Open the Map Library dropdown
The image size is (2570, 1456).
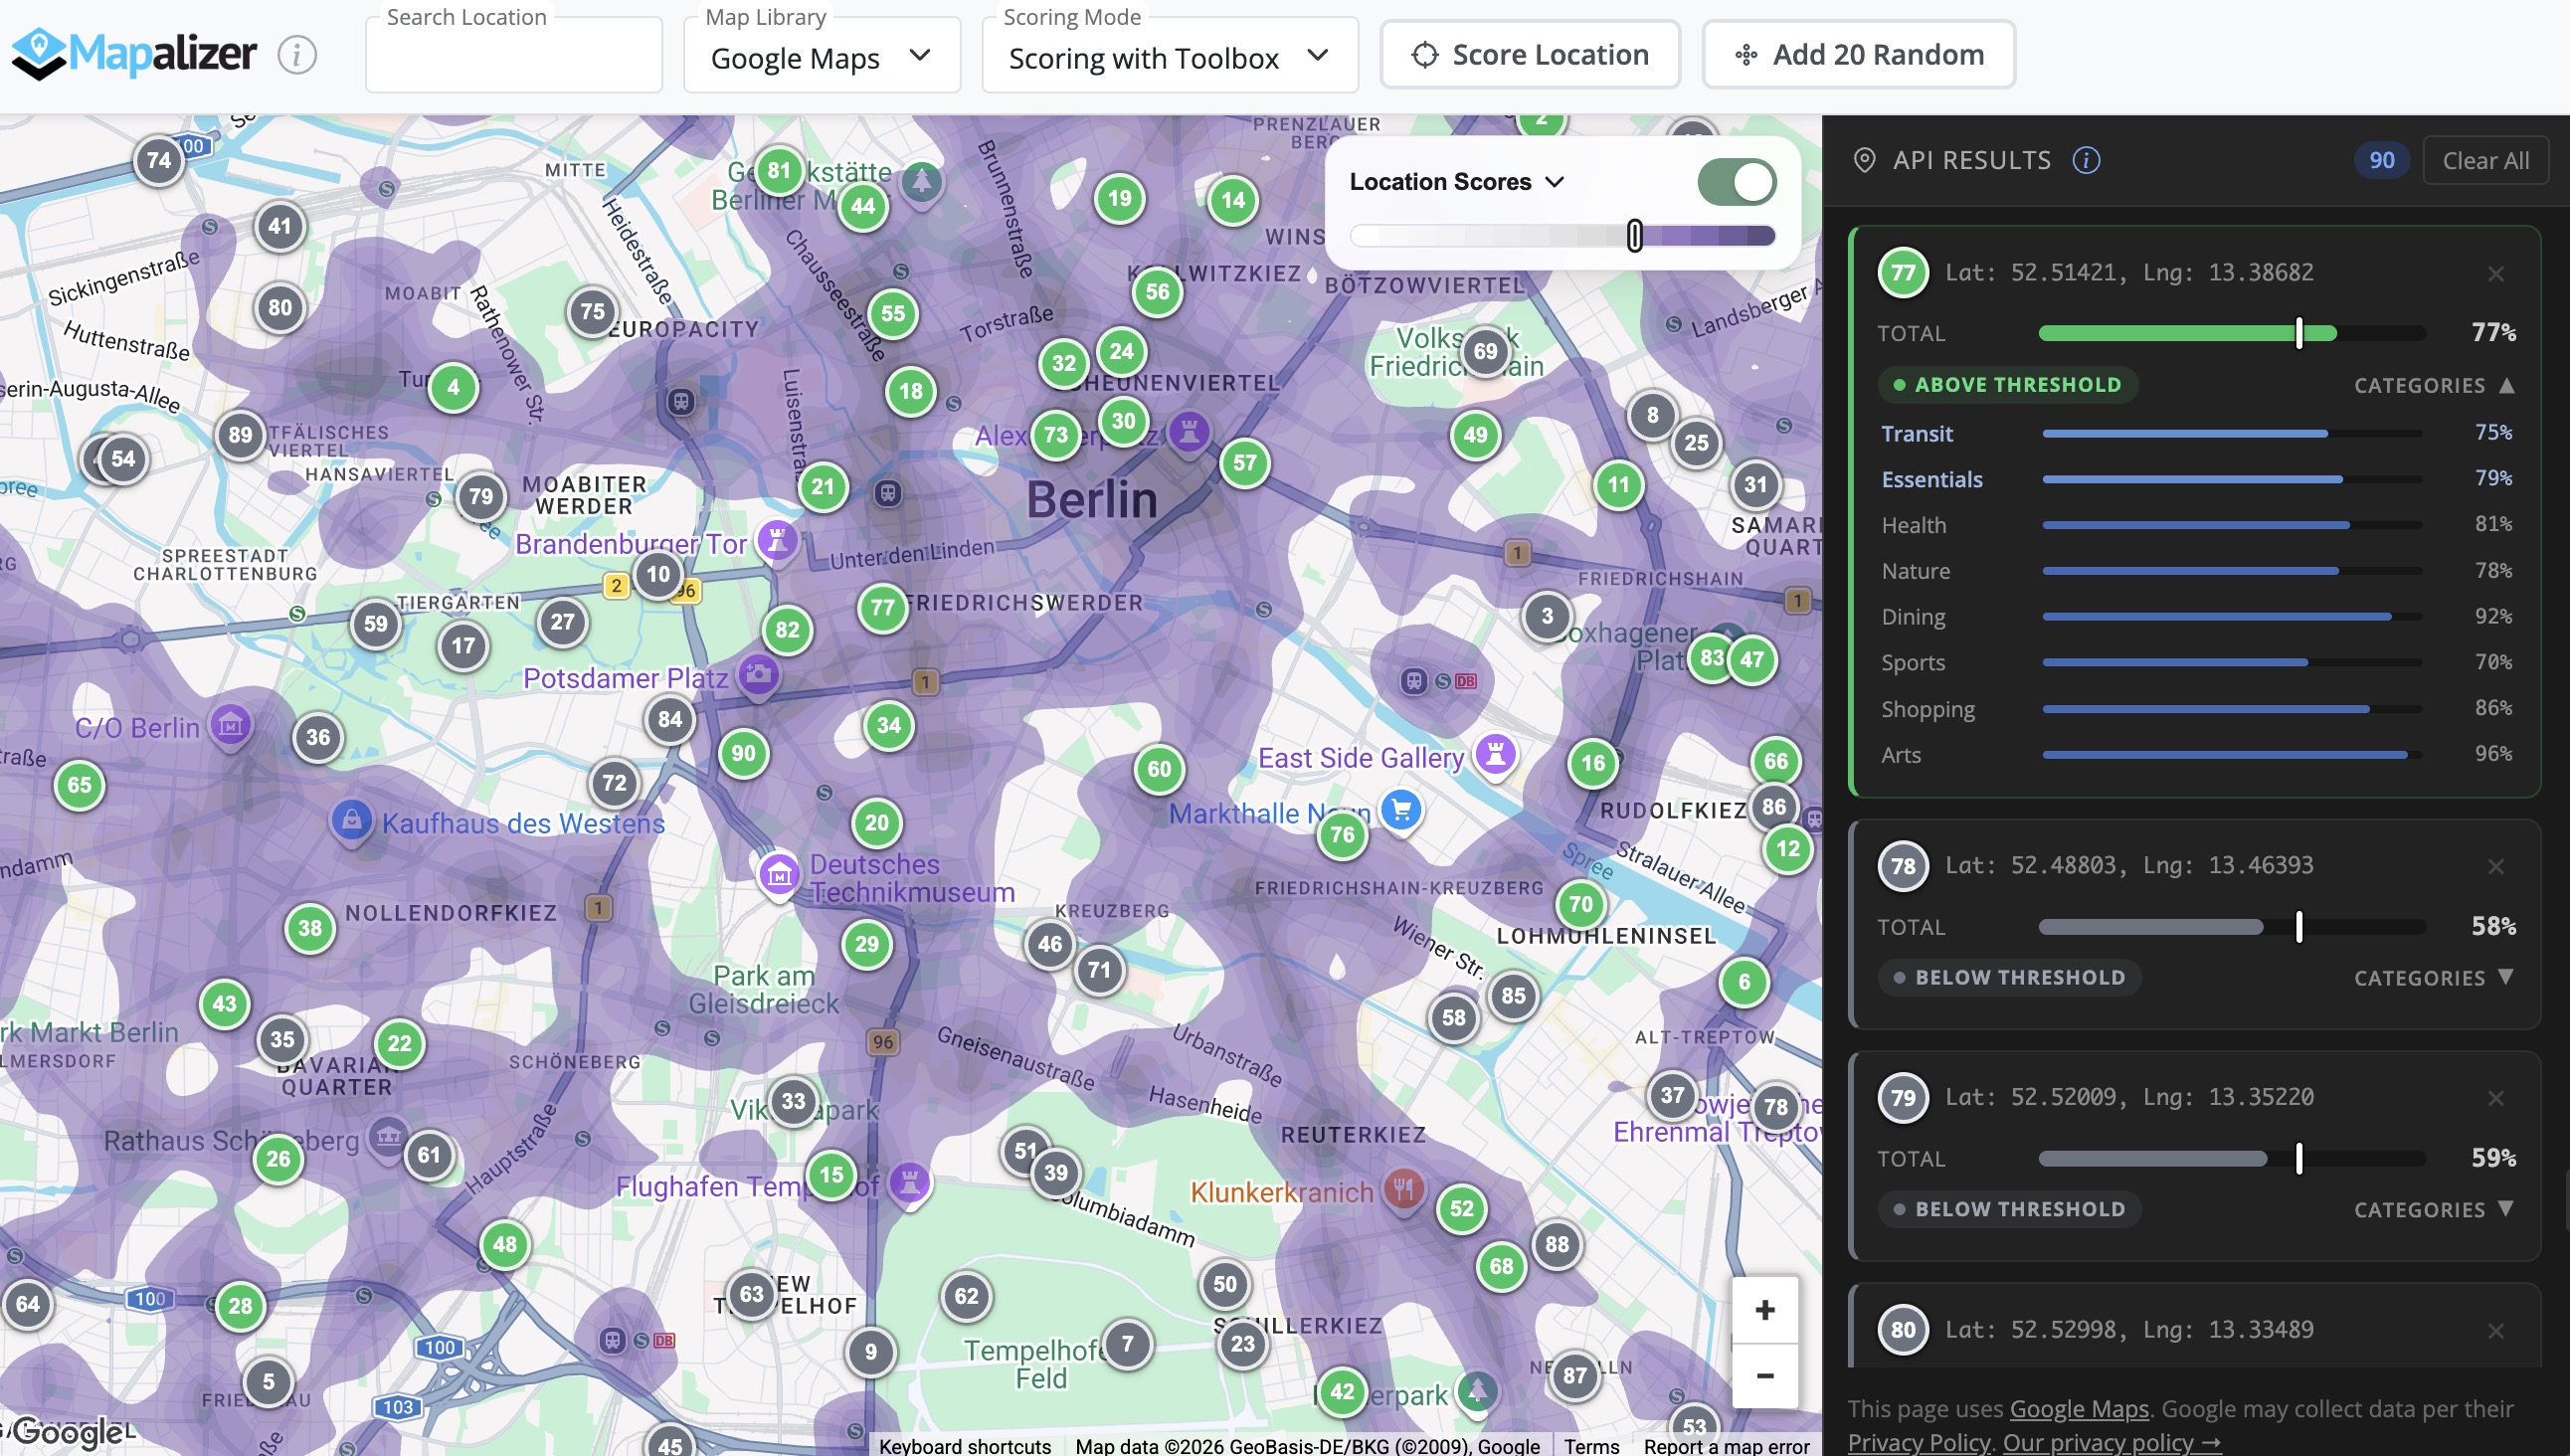[822, 58]
